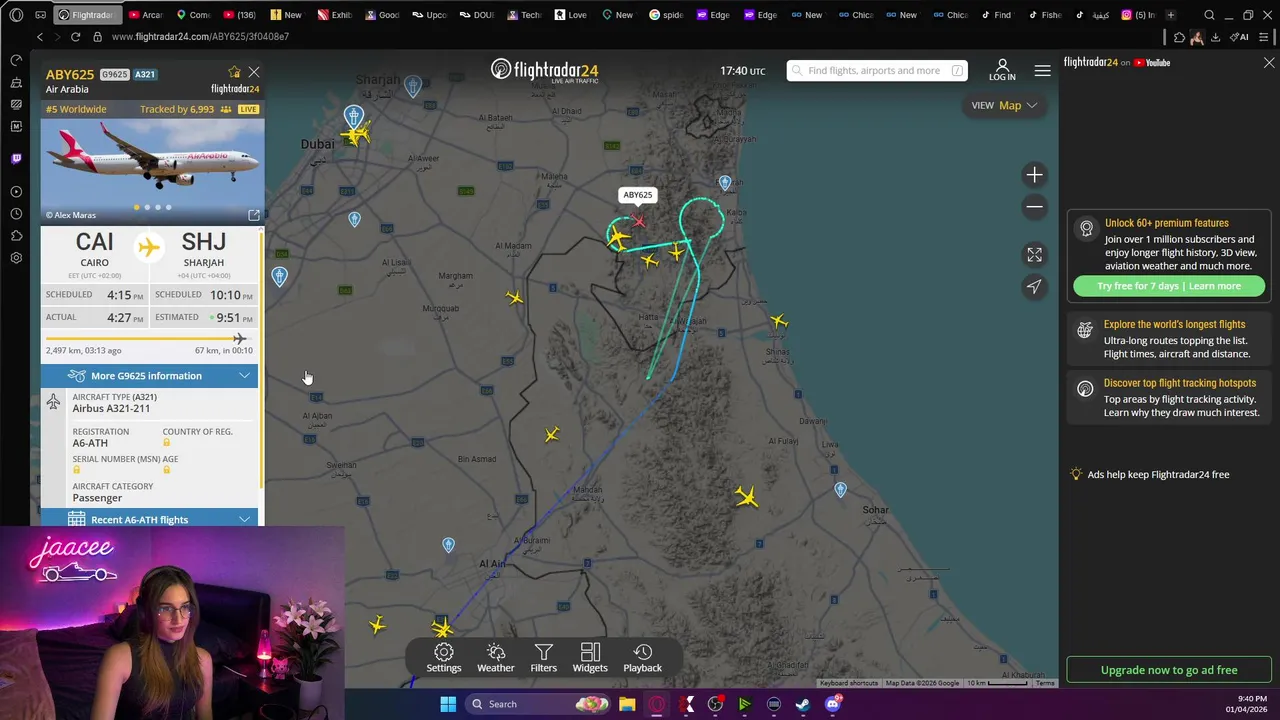Screen dimensions: 1280x720
Task: Click the A321 type badge
Action: click(145, 74)
